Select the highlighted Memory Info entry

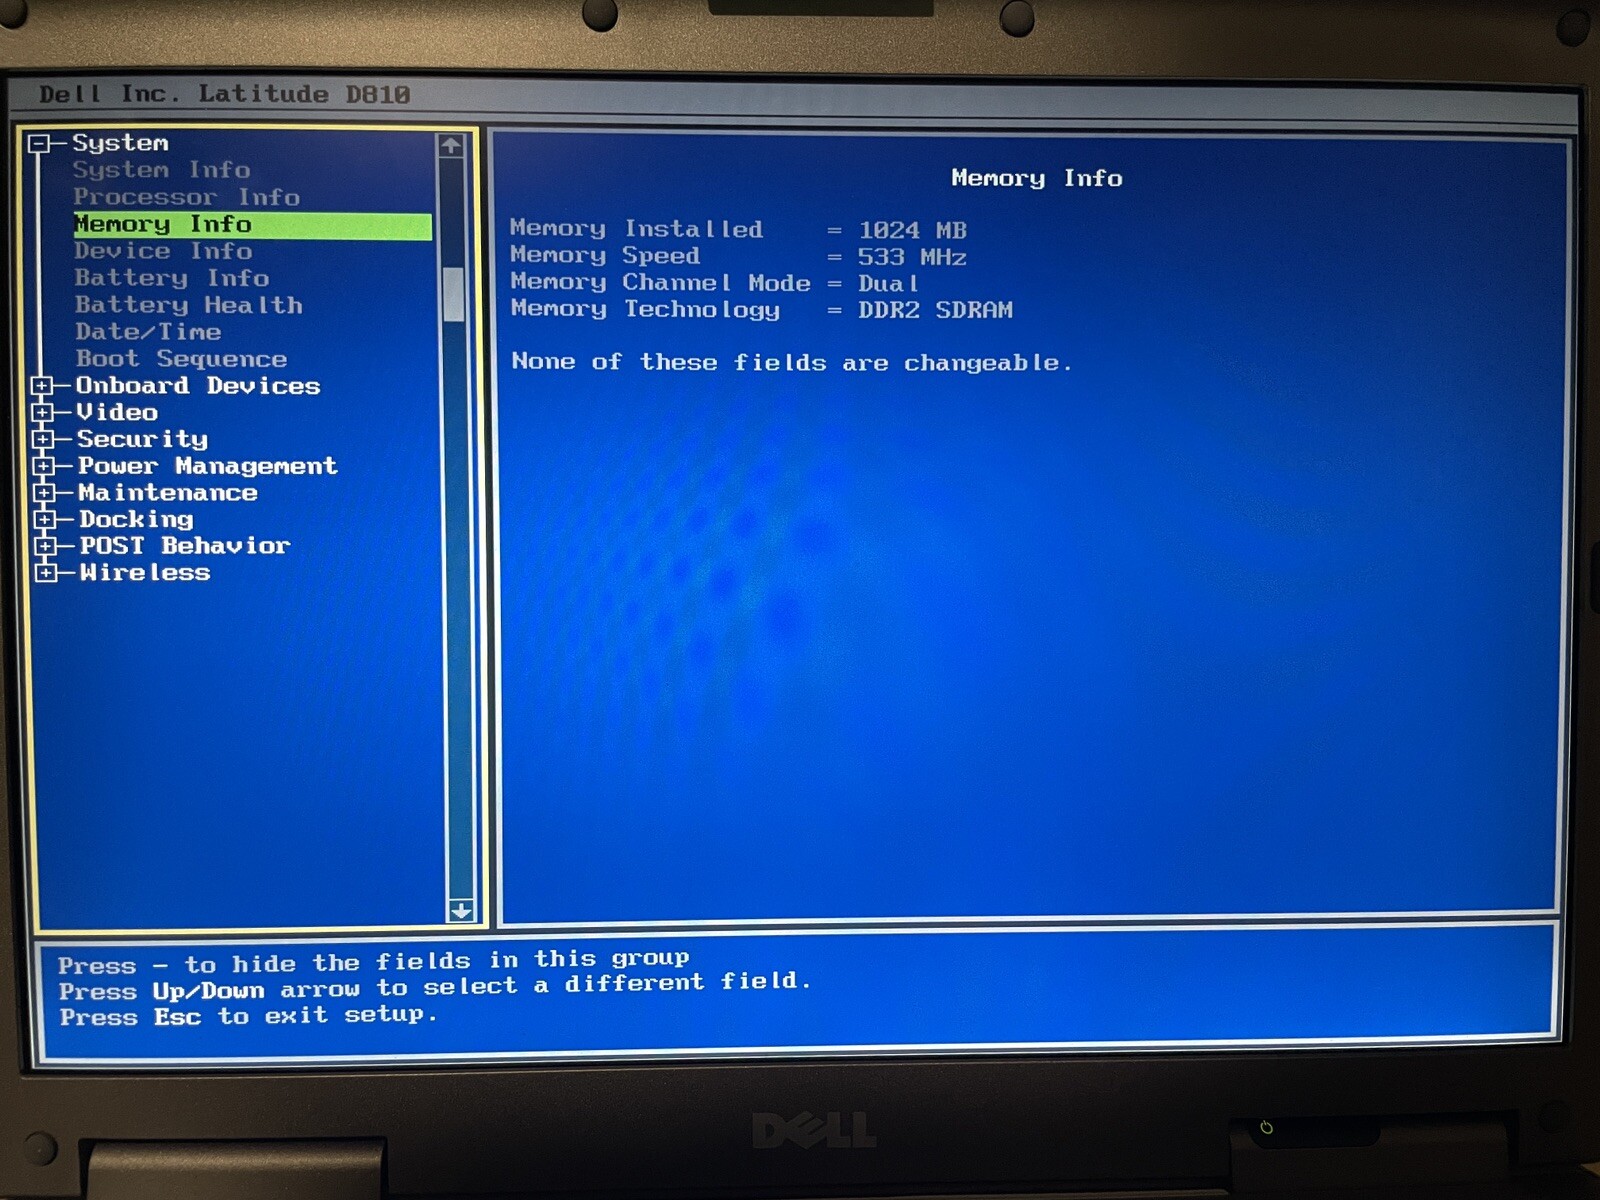pos(252,225)
